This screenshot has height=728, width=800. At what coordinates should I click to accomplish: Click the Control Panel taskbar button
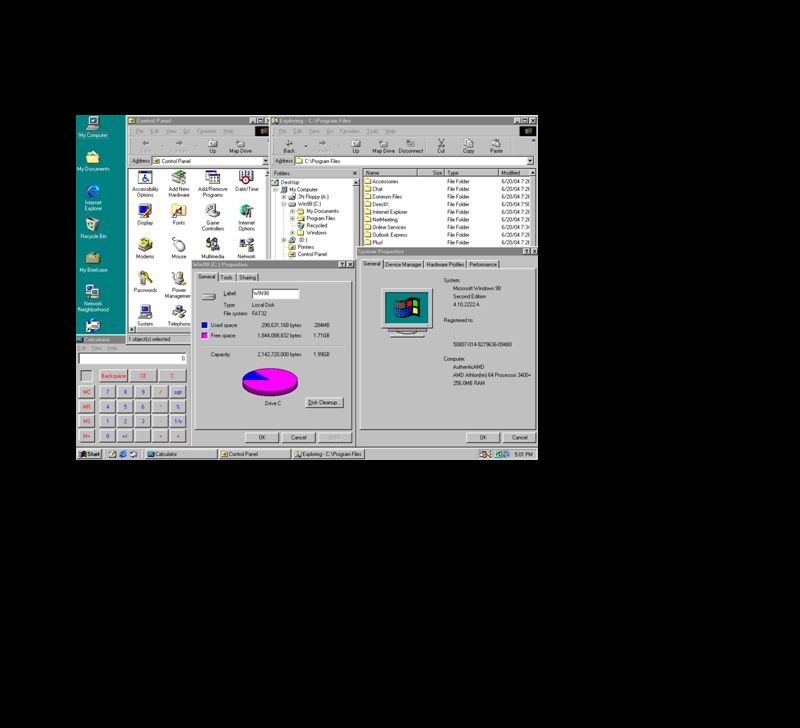254,454
